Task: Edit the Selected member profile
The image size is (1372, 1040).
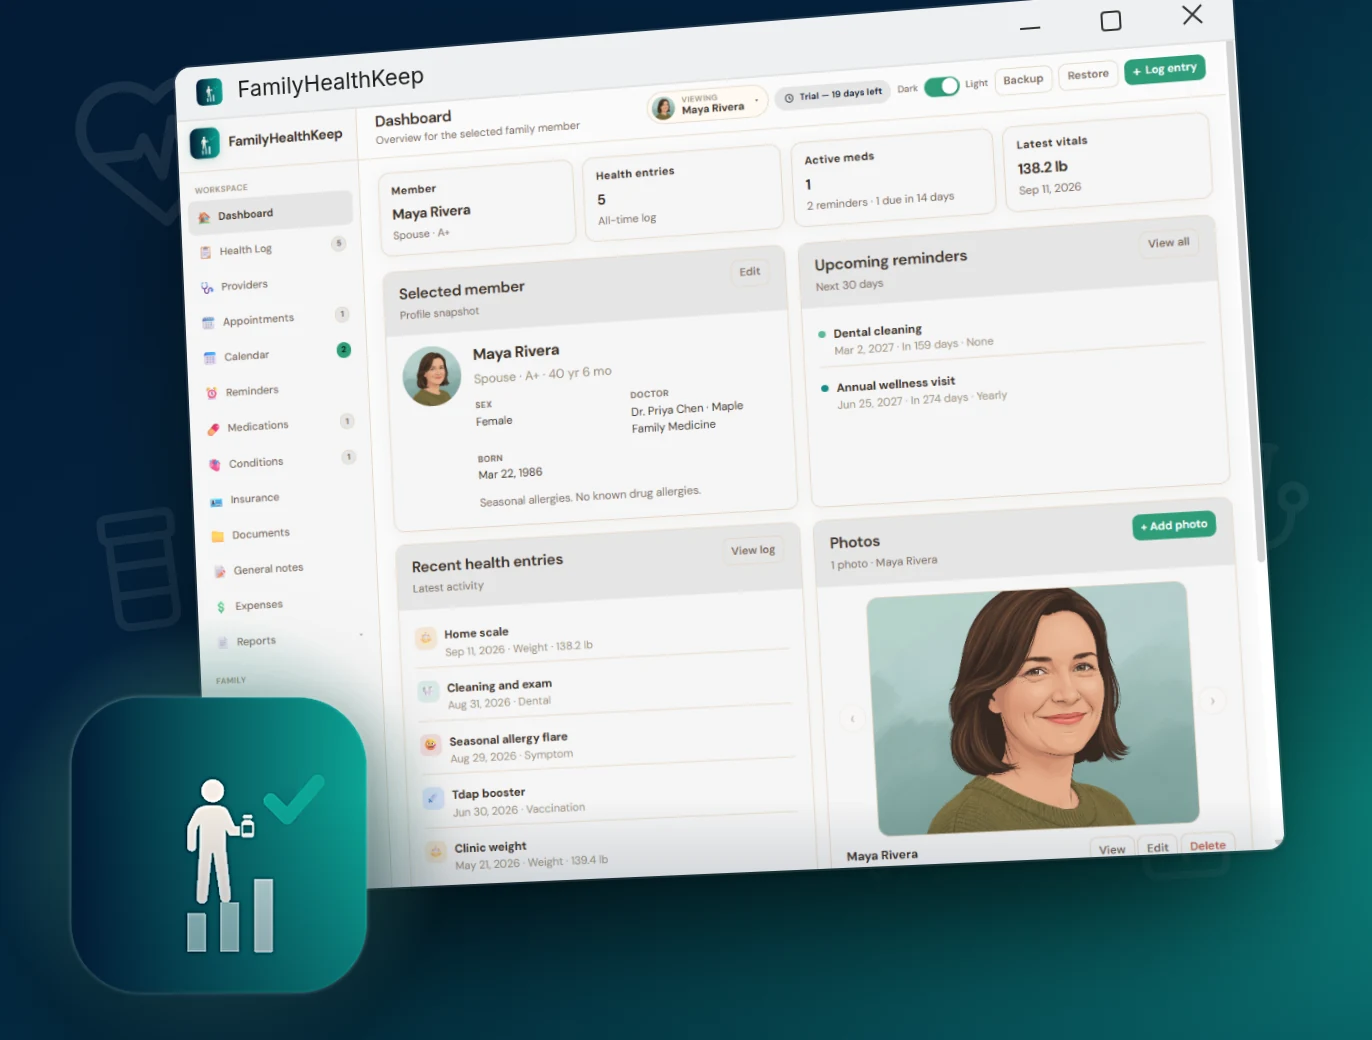Action: pos(750,272)
